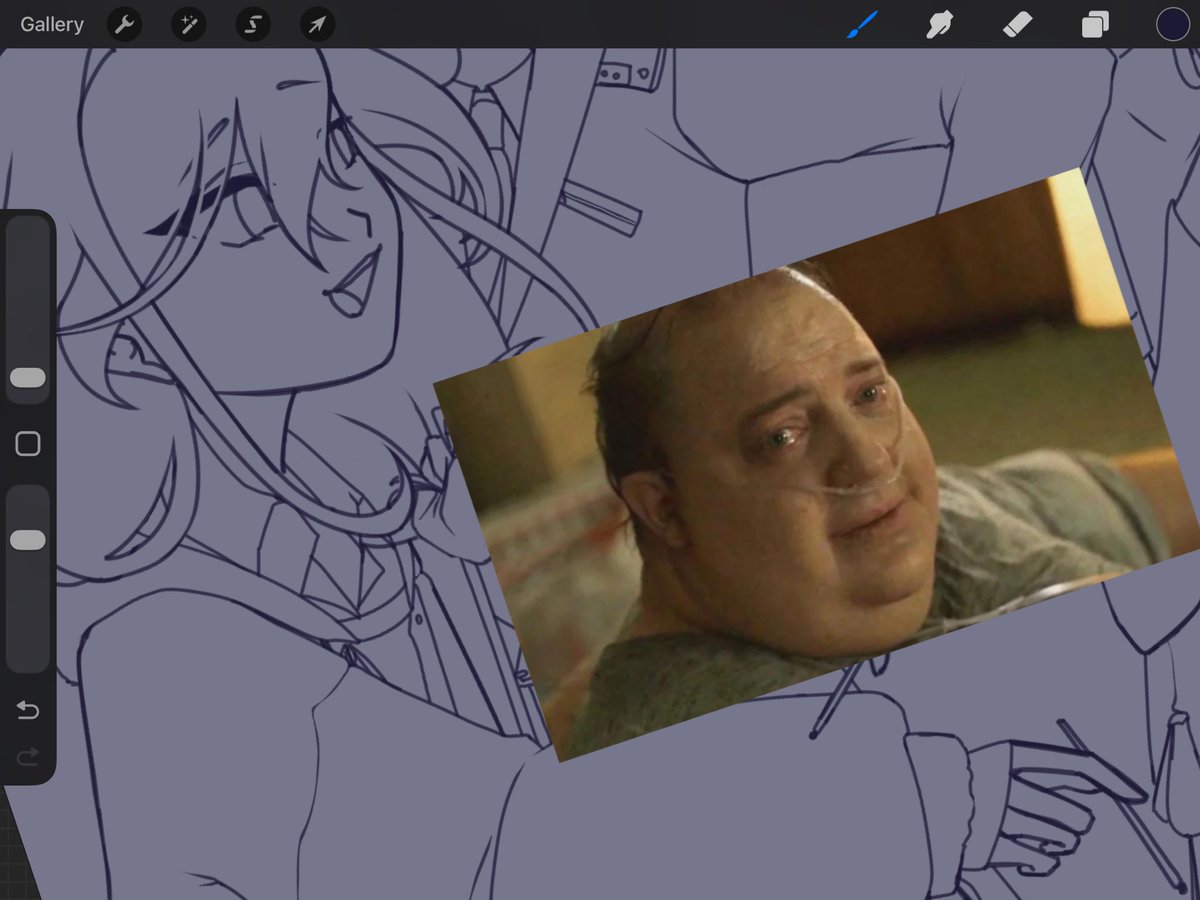The height and width of the screenshot is (900, 1200).
Task: Open the Adjustments magic wand menu
Action: click(189, 25)
